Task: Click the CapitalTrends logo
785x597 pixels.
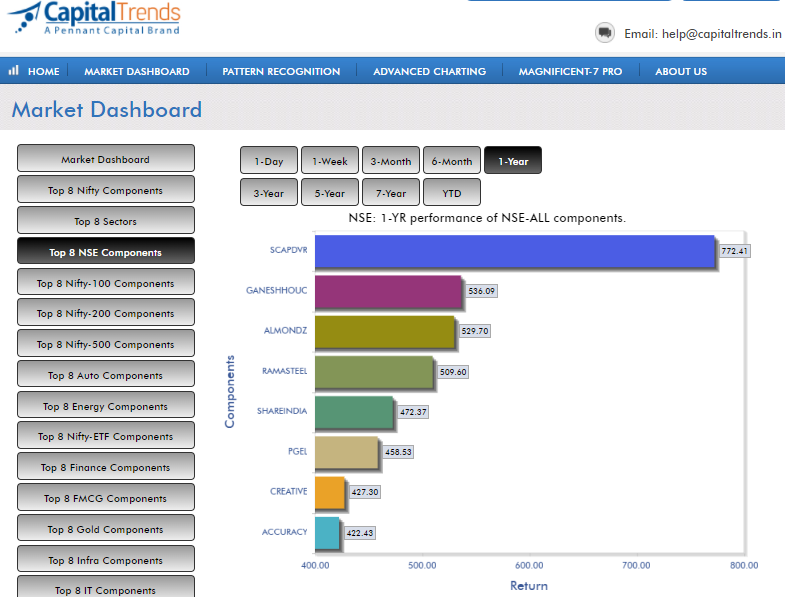Action: tap(95, 18)
